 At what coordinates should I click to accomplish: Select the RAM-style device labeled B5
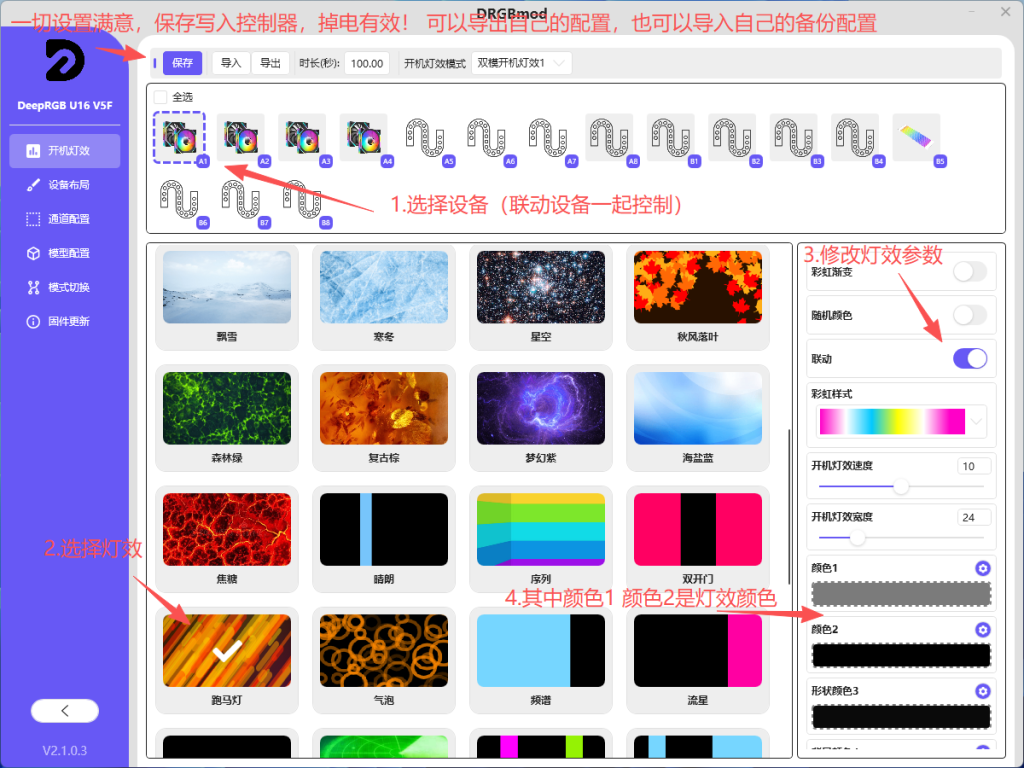tap(916, 138)
